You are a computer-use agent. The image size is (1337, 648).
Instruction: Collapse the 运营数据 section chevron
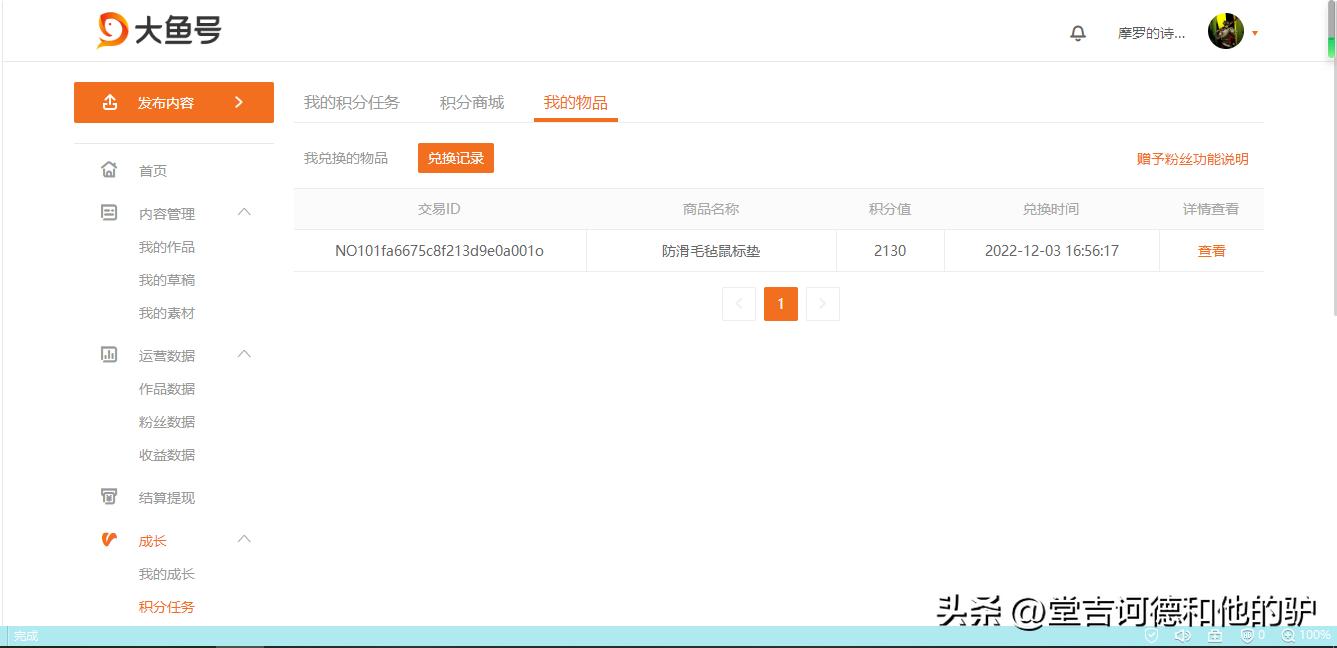(x=244, y=354)
